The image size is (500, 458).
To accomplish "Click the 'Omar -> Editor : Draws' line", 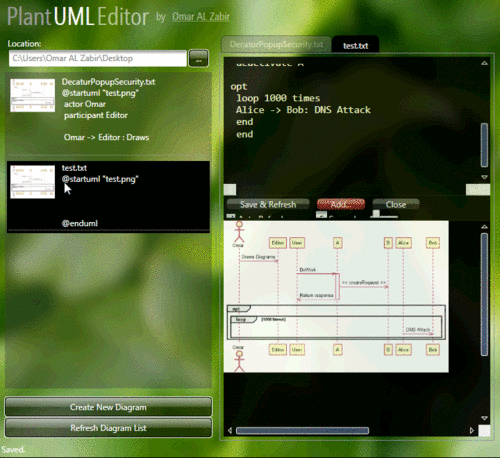I will [106, 137].
